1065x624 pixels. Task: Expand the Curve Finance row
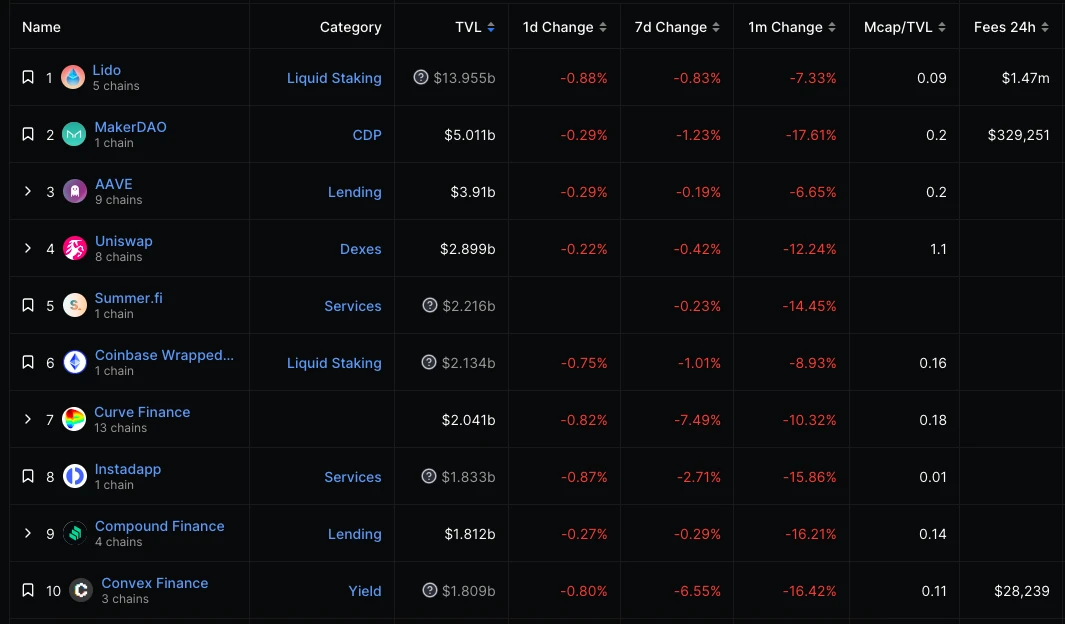[x=28, y=419]
